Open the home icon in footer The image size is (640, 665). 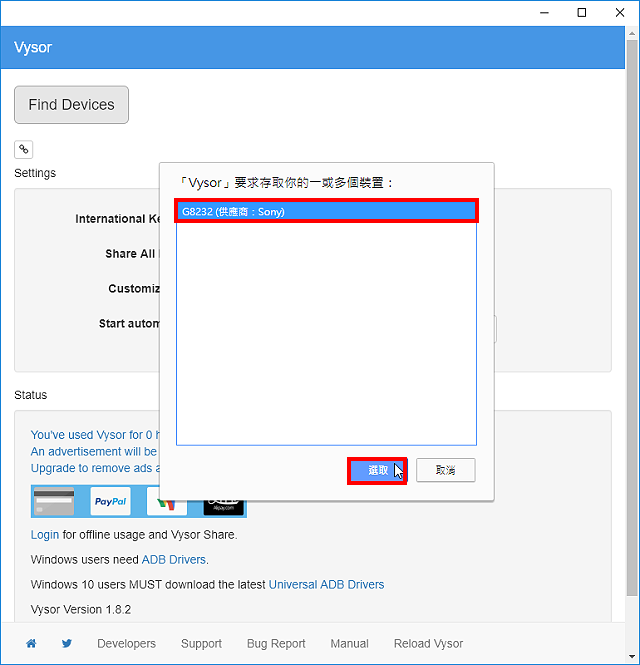pyautogui.click(x=31, y=643)
